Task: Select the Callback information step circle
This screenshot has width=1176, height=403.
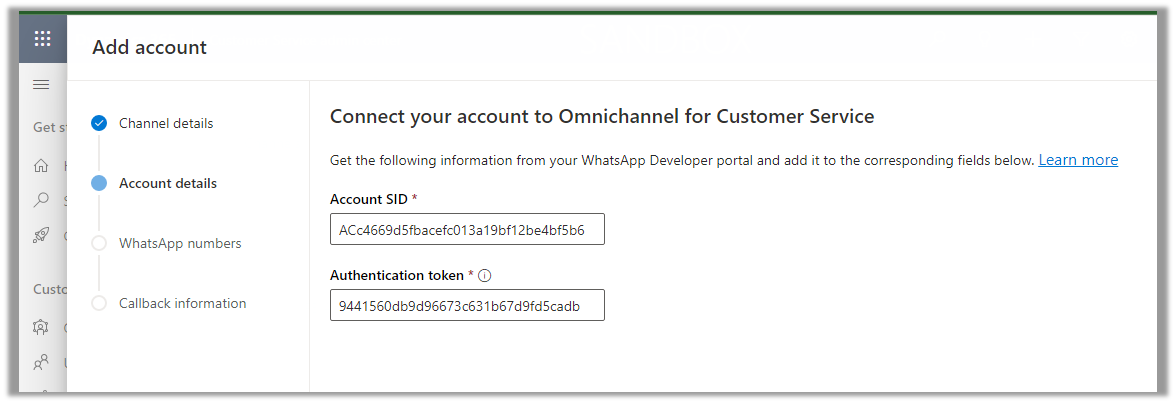Action: pos(98,303)
